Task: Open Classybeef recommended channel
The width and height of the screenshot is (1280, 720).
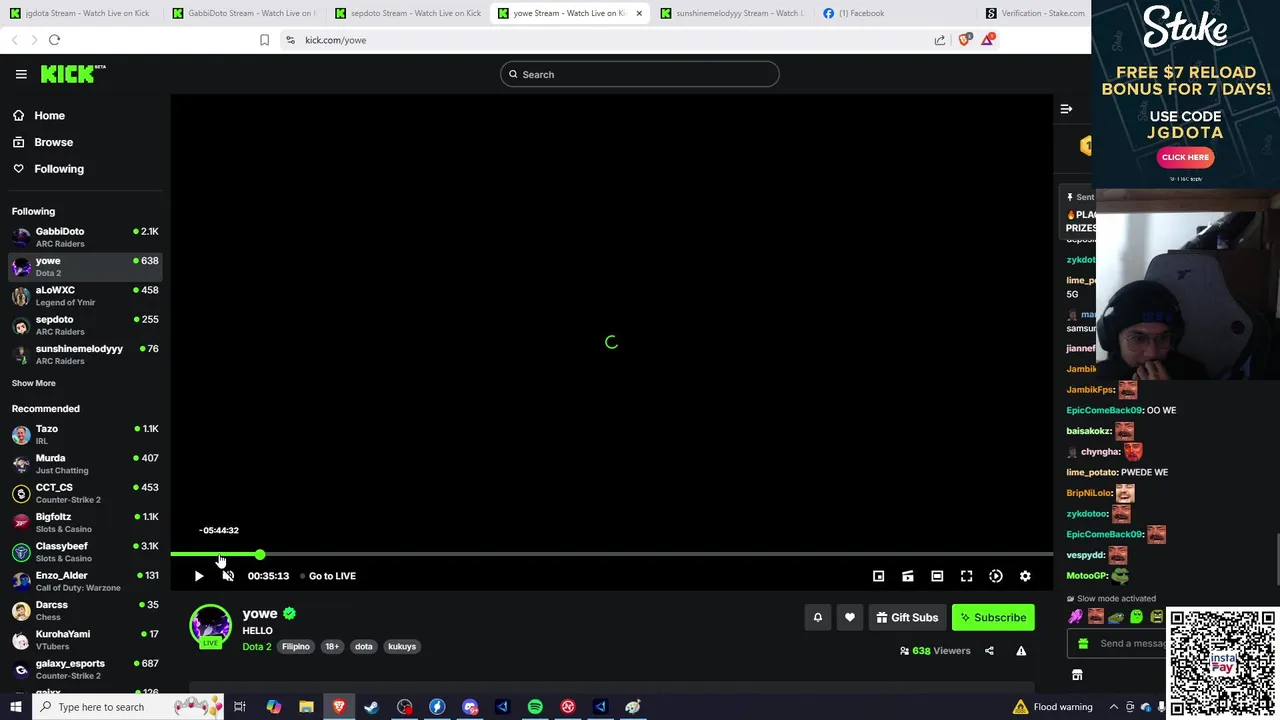Action: 85,552
